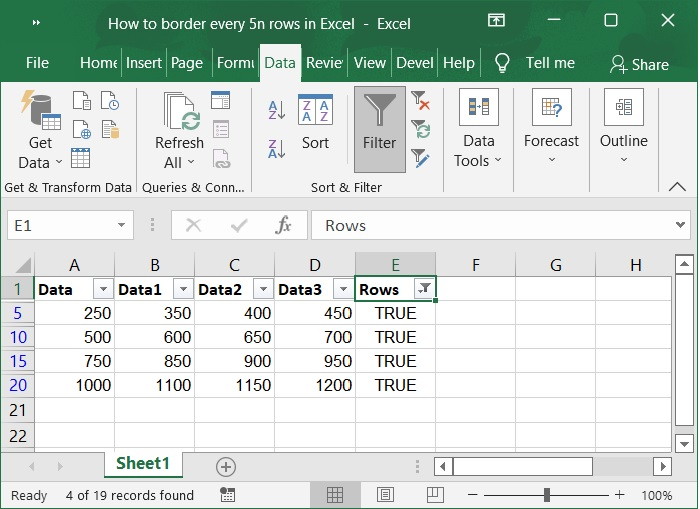Click zoom in plus button

[x=619, y=495]
